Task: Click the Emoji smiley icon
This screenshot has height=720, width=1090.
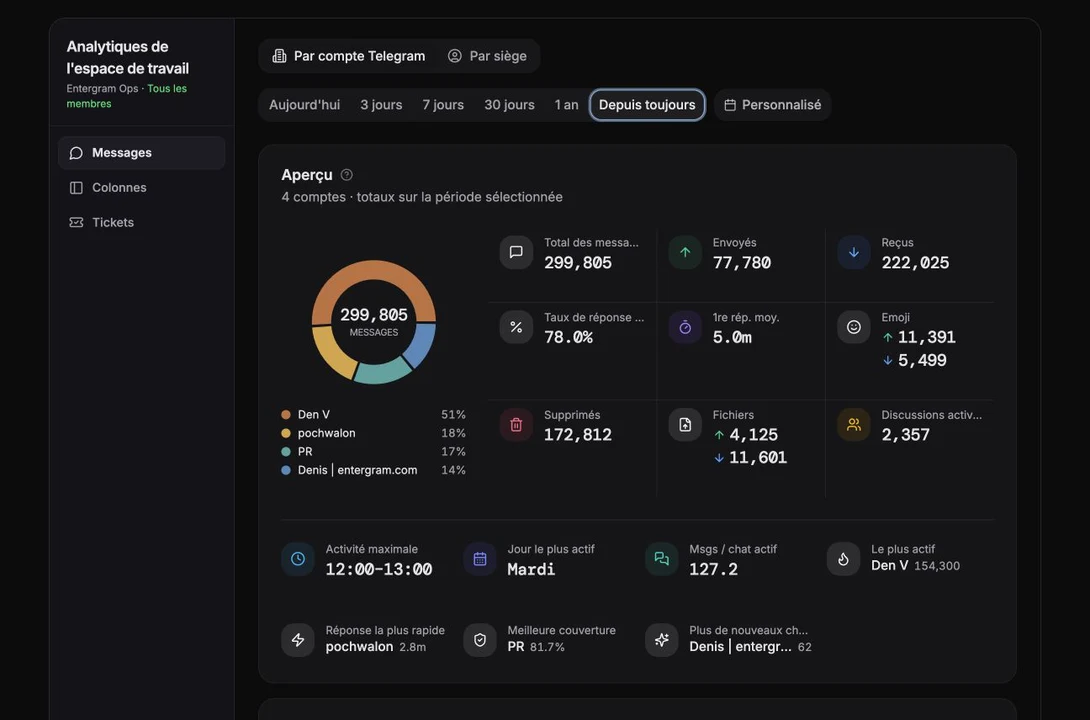Action: click(x=854, y=327)
